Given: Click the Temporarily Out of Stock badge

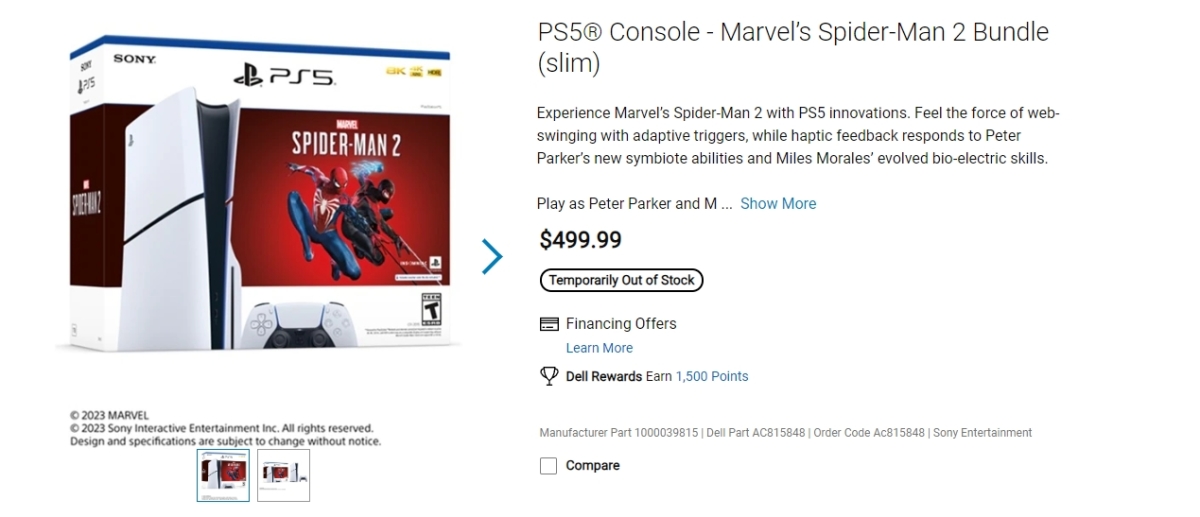Looking at the screenshot, I should (621, 280).
